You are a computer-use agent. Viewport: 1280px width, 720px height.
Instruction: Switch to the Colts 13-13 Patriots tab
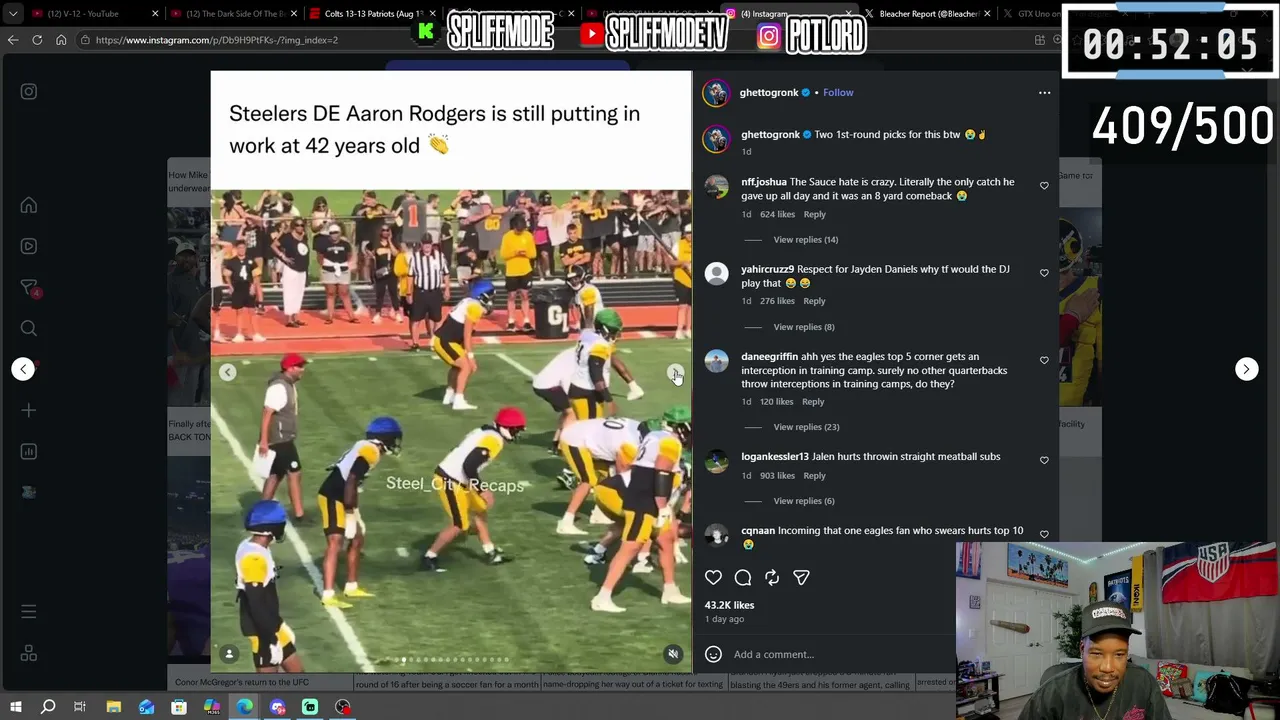click(372, 14)
